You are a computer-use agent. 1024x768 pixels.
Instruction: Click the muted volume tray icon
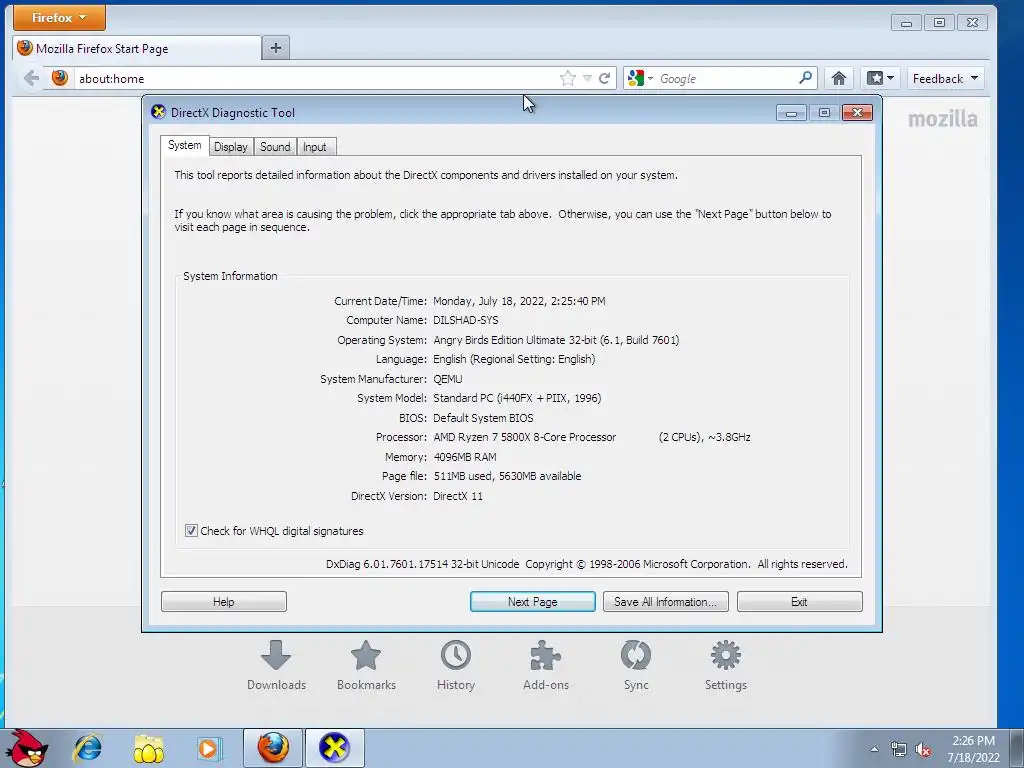tap(923, 750)
